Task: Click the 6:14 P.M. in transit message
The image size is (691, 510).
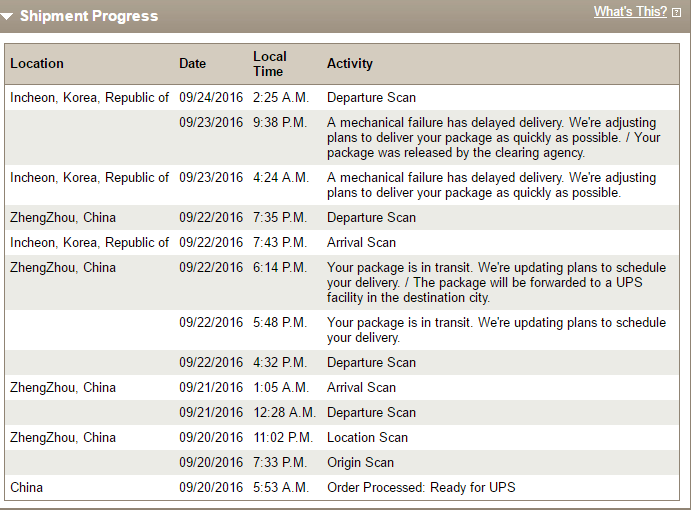Action: click(x=497, y=283)
